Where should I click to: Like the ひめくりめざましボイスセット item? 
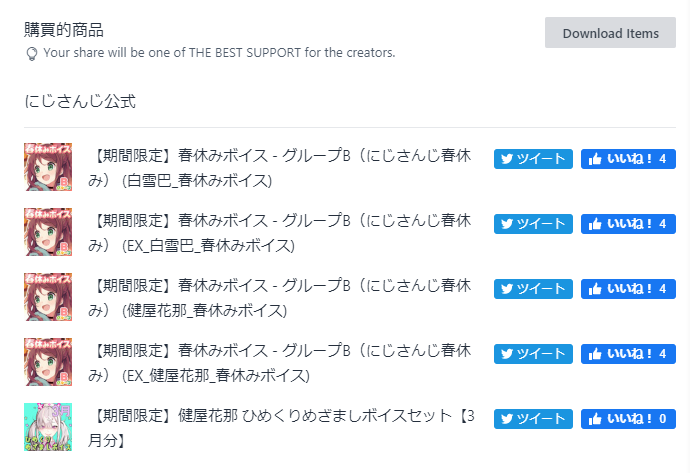(x=628, y=419)
